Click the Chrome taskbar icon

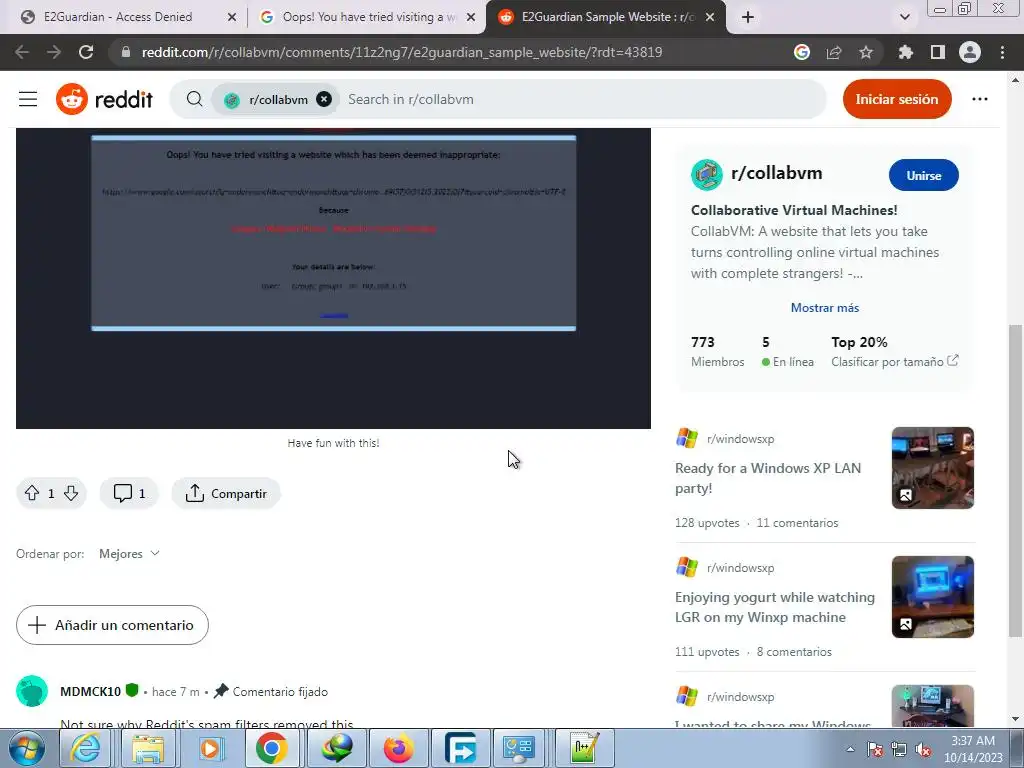[272, 748]
